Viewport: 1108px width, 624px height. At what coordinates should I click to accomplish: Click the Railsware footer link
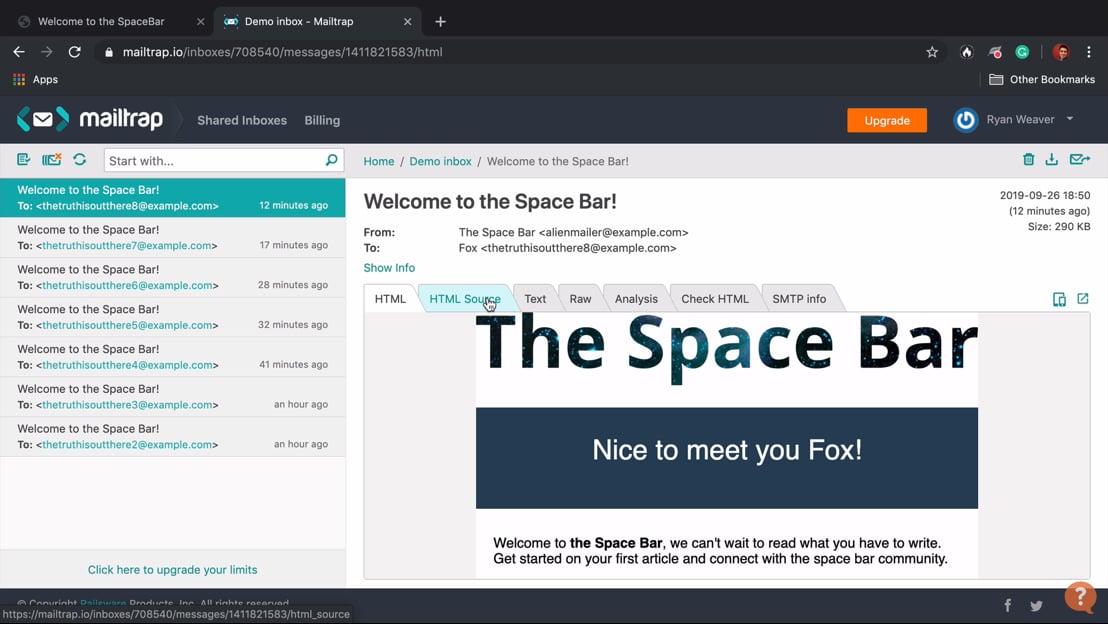pyautogui.click(x=103, y=603)
